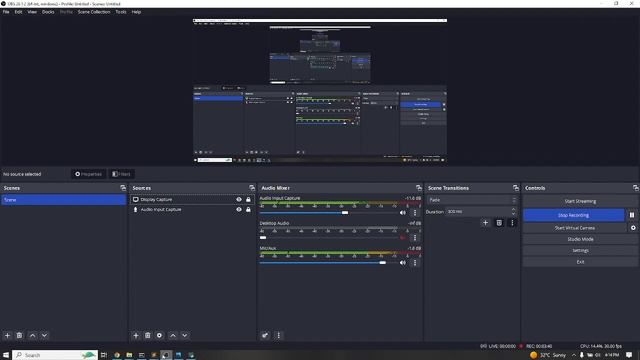Open the Windows Start menu
The height and width of the screenshot is (360, 640).
6,355
